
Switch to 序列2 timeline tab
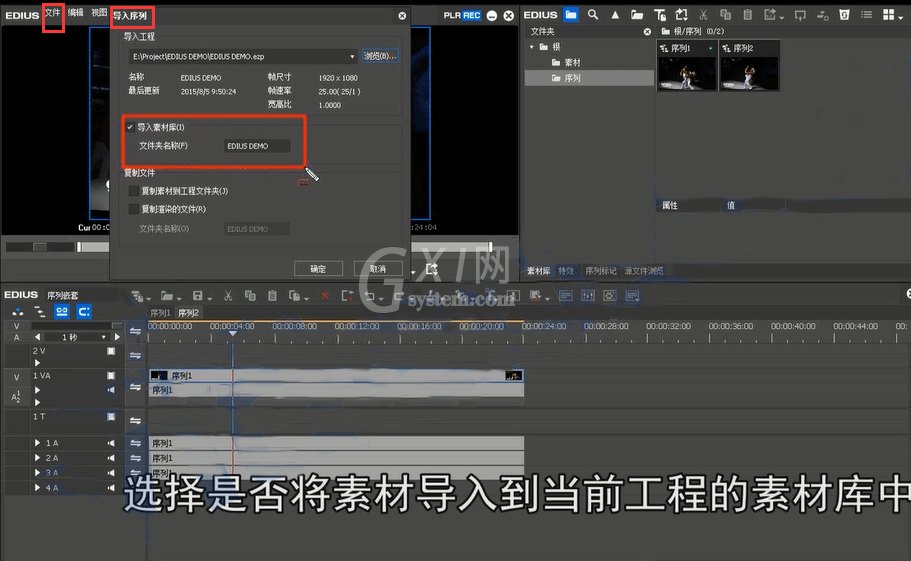(188, 312)
